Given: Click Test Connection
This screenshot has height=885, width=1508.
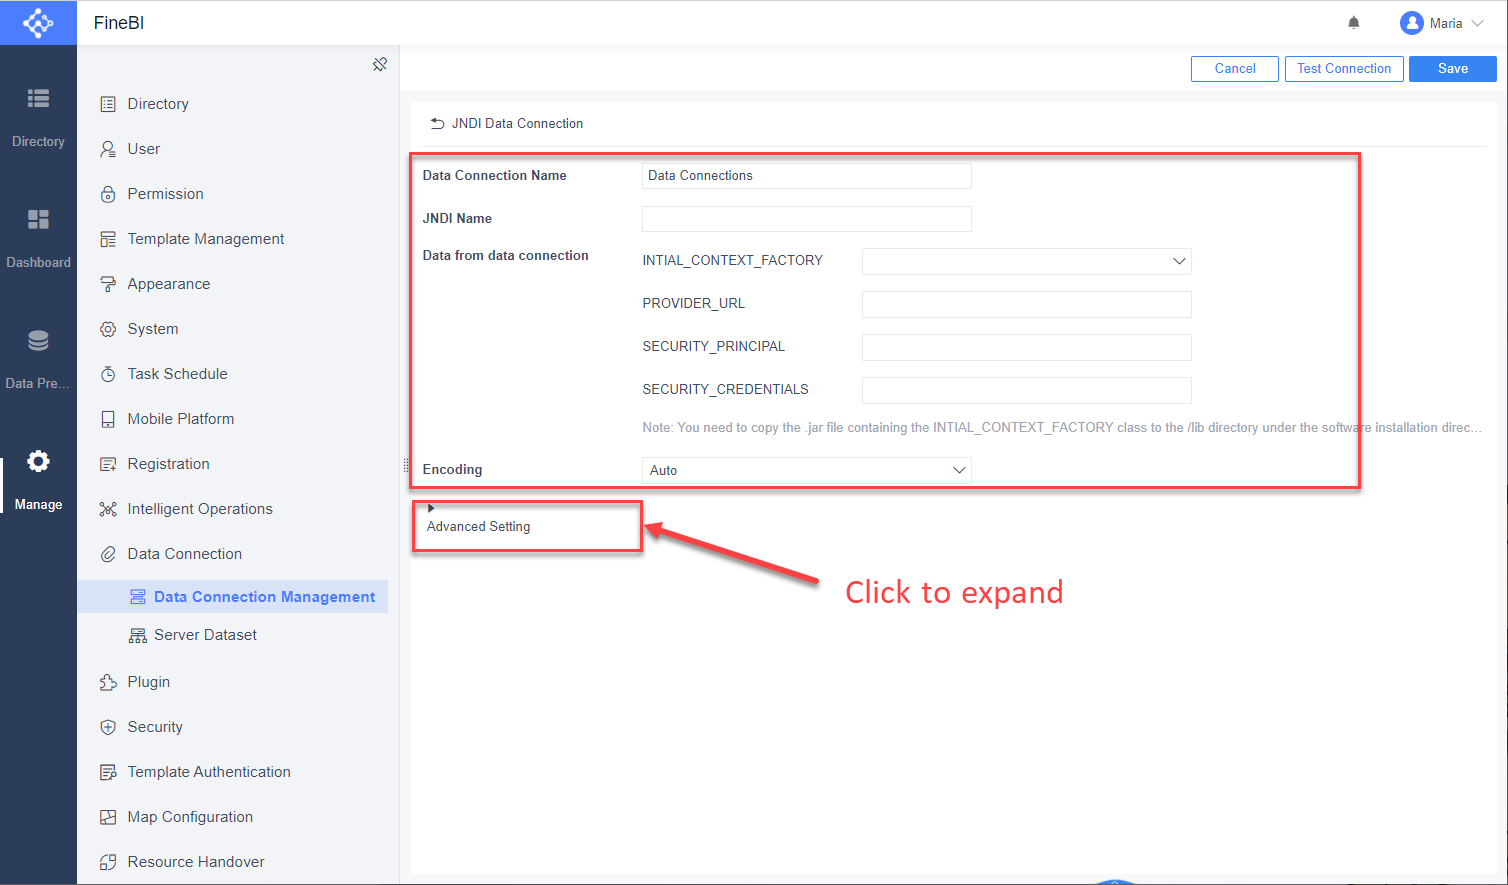Looking at the screenshot, I should [1344, 69].
